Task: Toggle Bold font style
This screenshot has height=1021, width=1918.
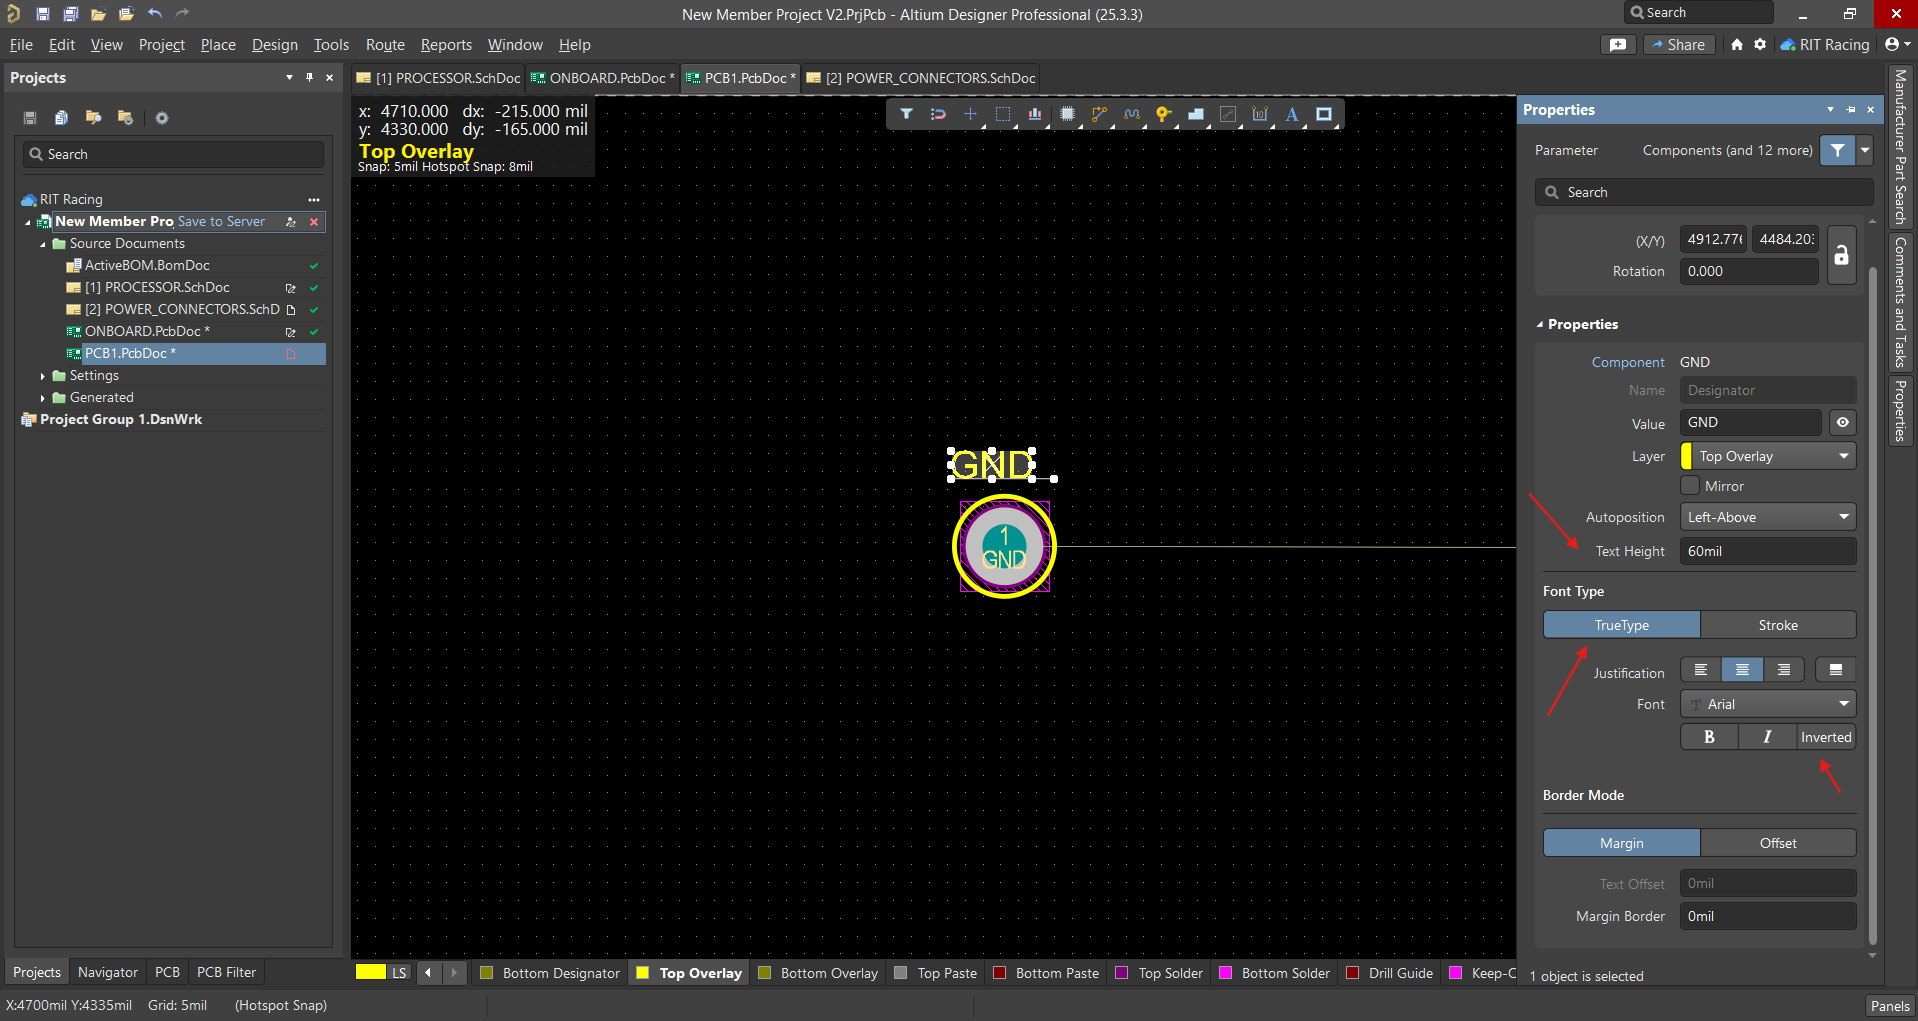Action: click(1709, 737)
